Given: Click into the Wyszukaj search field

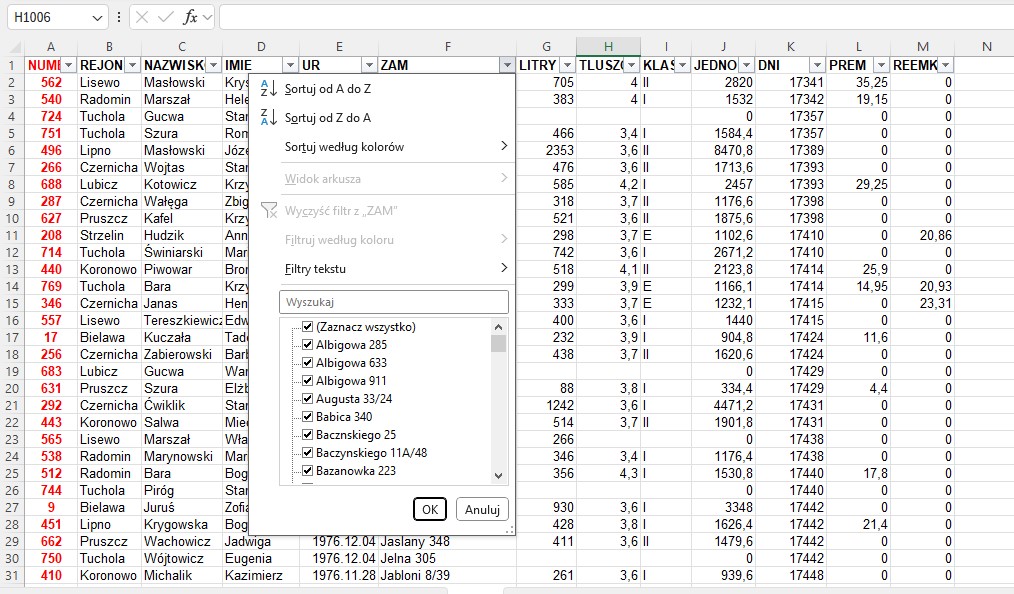Looking at the screenshot, I should click(394, 302).
